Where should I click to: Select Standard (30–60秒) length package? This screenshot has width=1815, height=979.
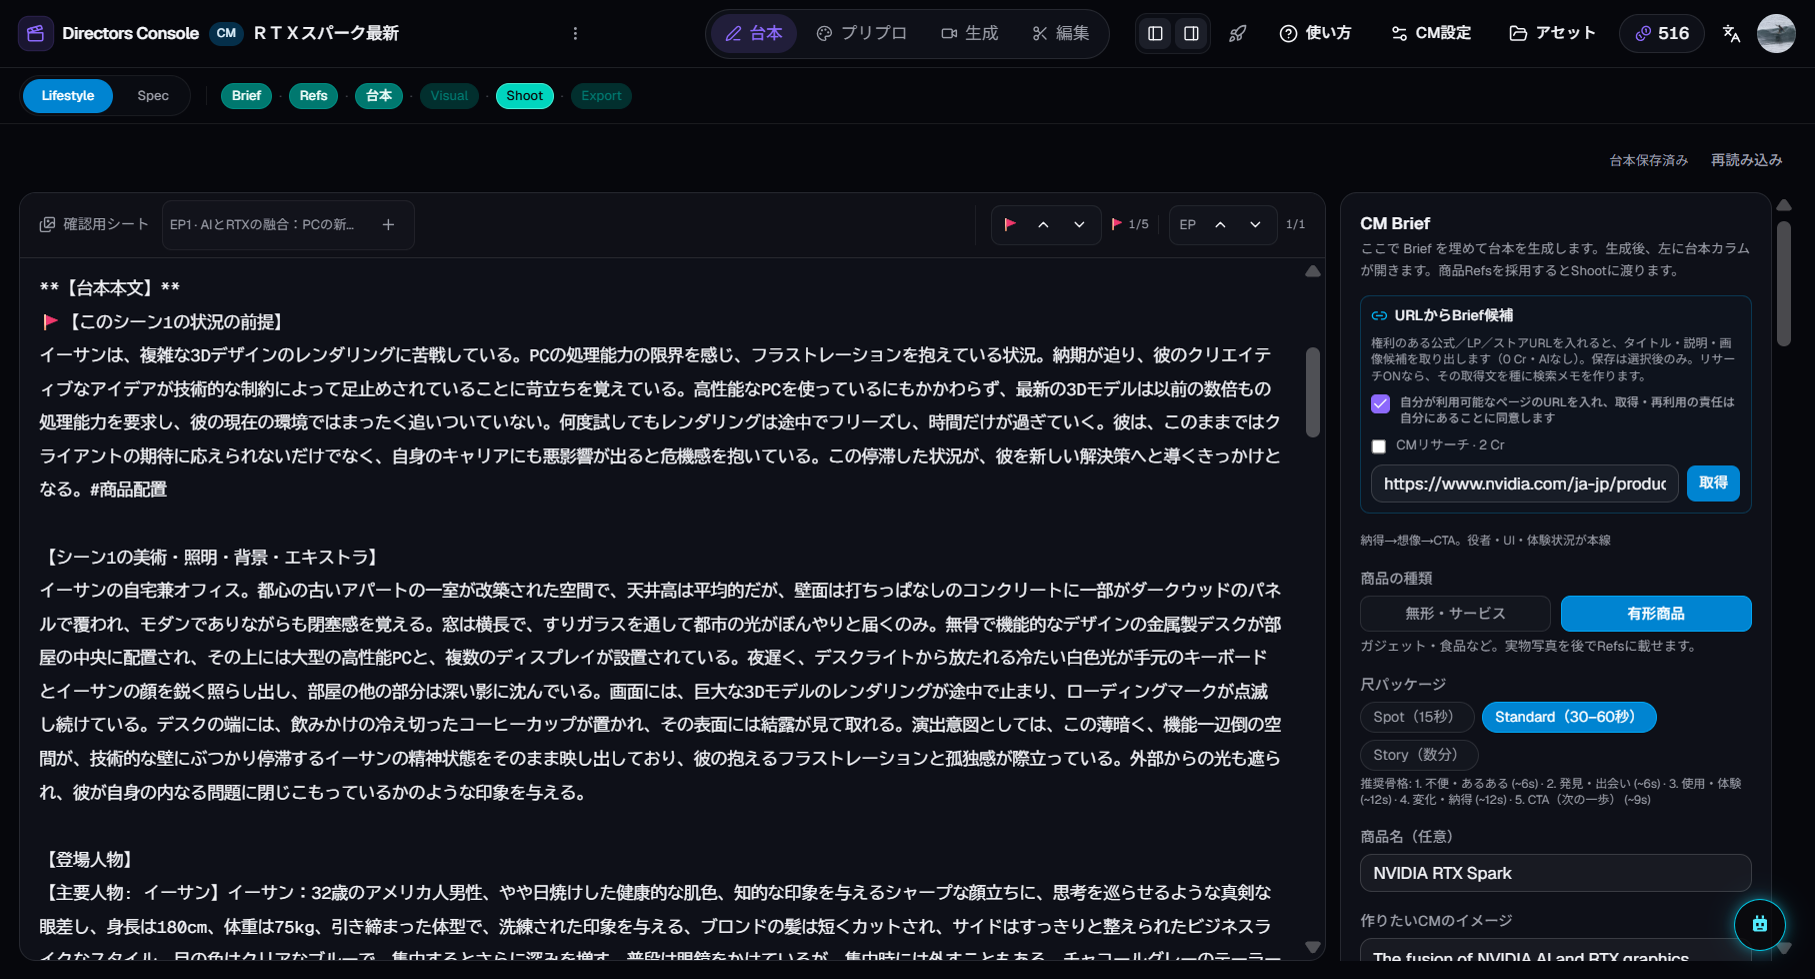[1568, 717]
